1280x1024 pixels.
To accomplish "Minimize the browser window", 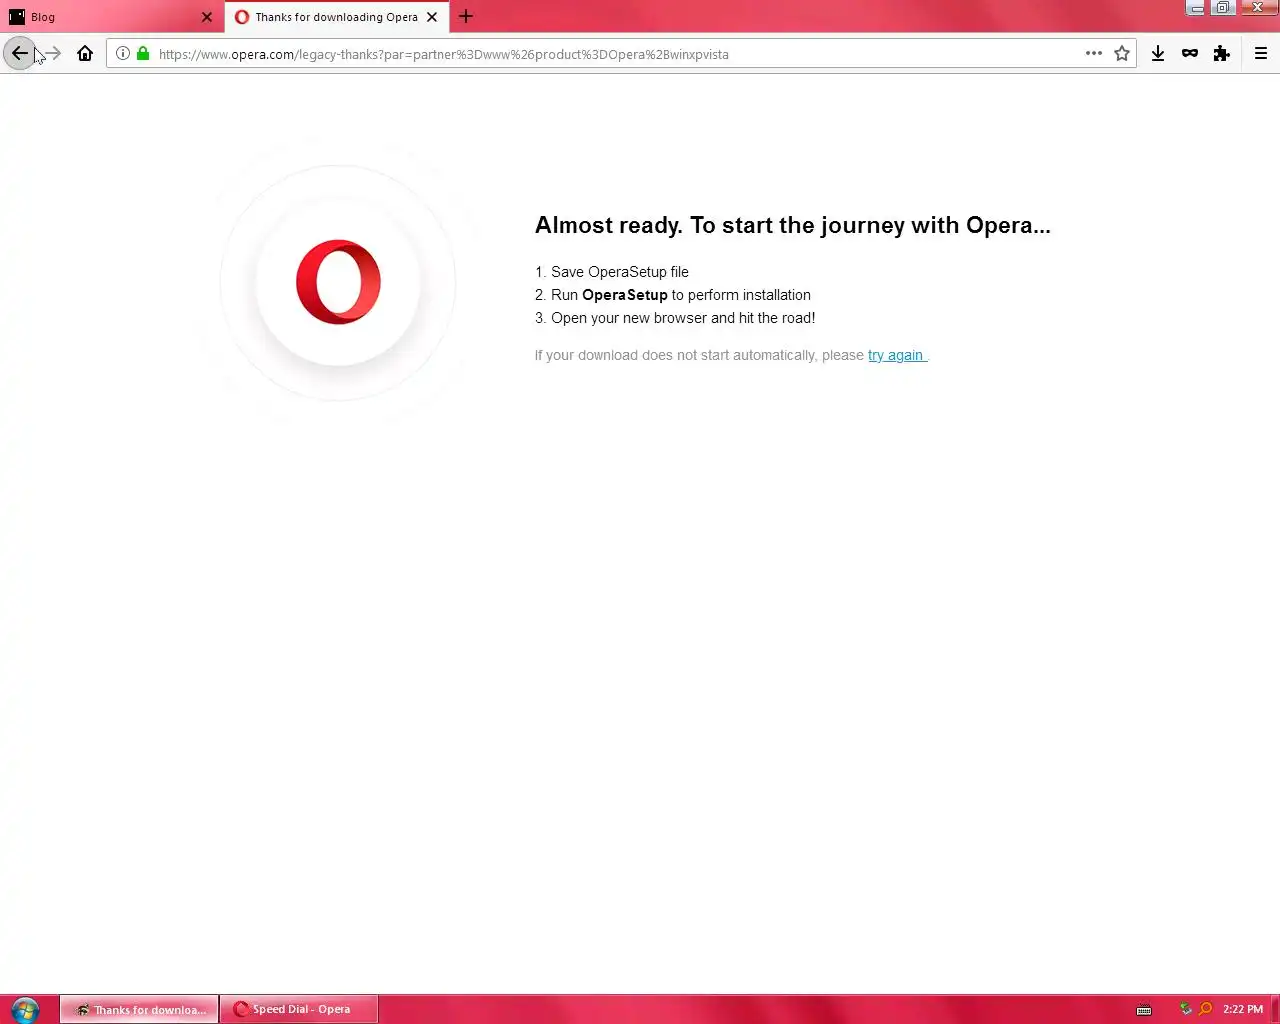I will (1197, 8).
